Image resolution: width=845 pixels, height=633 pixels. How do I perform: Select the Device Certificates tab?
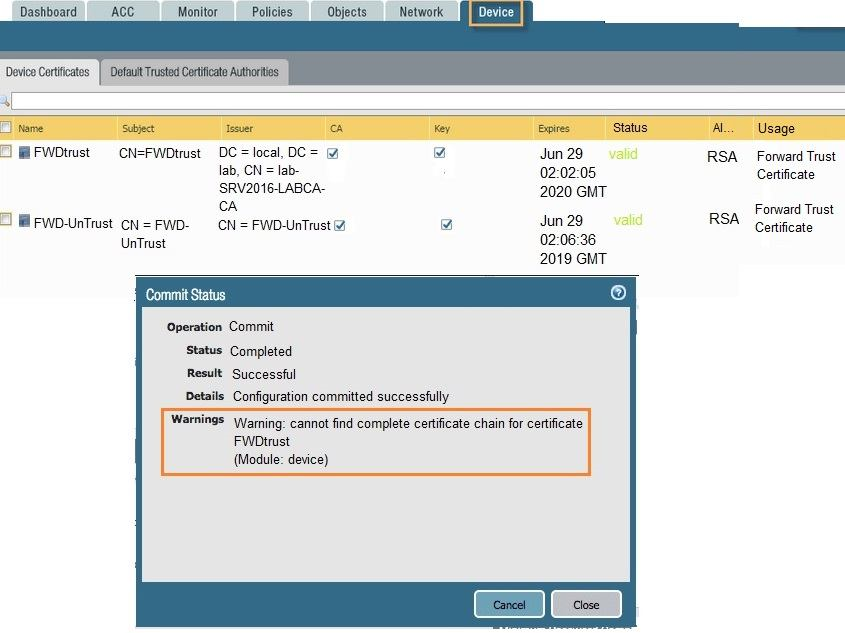pos(48,72)
